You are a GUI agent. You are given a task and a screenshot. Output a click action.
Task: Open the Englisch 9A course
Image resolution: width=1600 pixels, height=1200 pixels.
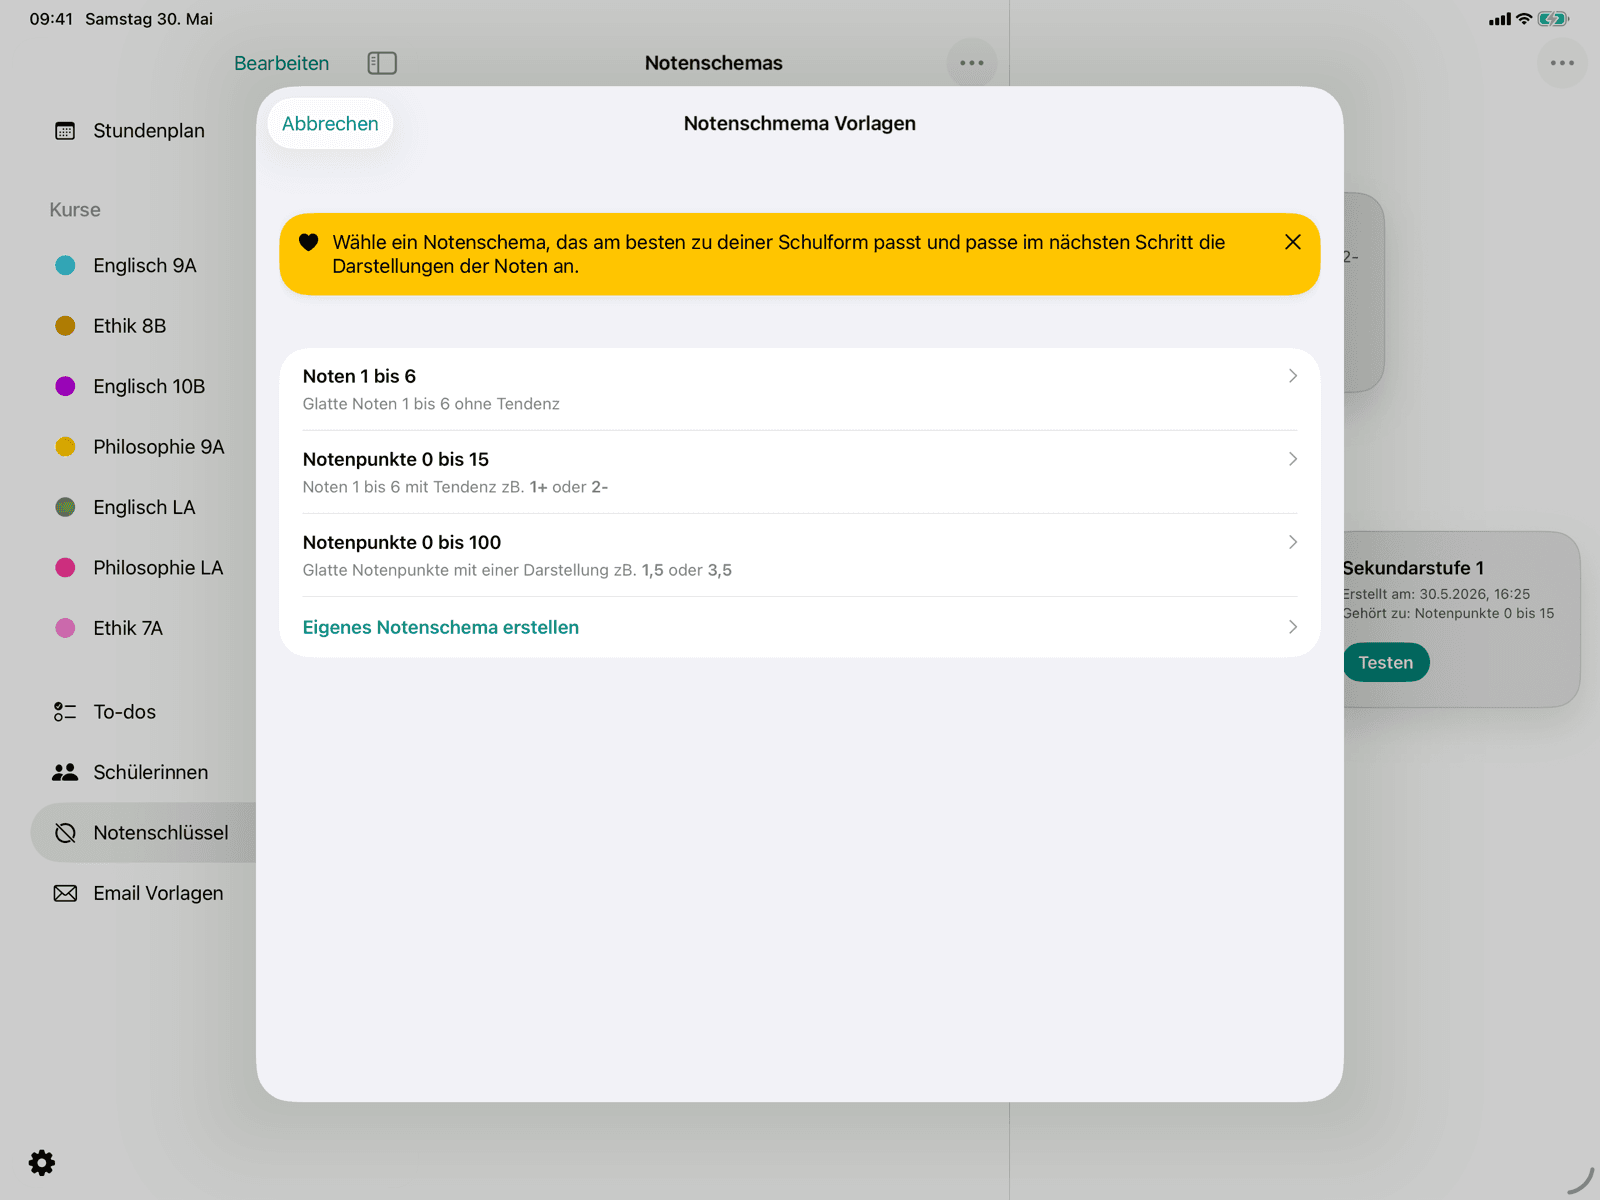click(143, 265)
